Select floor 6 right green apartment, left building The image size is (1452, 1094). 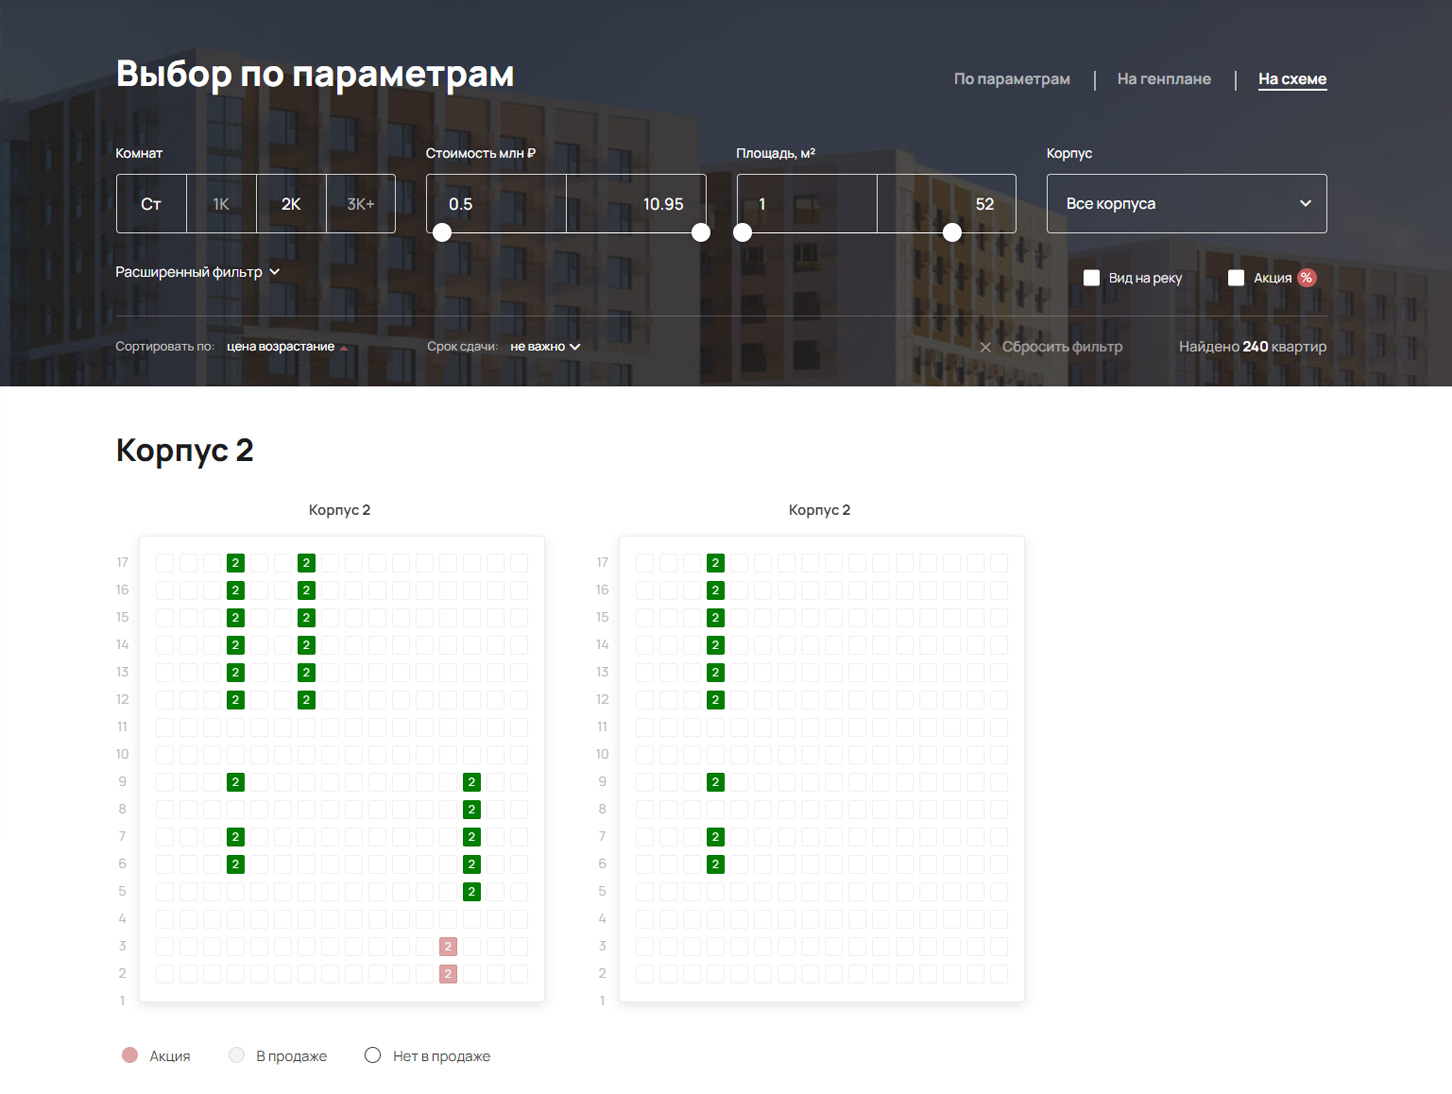(x=472, y=864)
